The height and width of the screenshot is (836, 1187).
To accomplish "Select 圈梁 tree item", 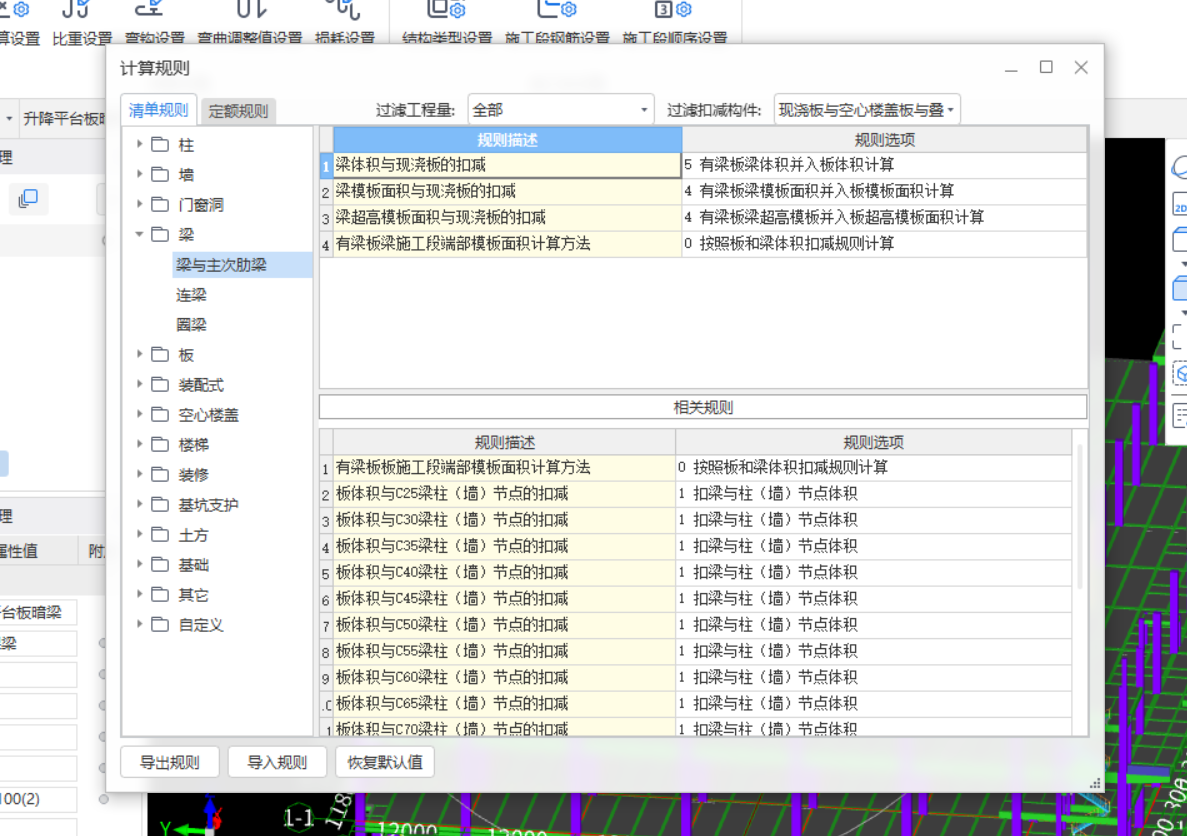I will [x=191, y=325].
